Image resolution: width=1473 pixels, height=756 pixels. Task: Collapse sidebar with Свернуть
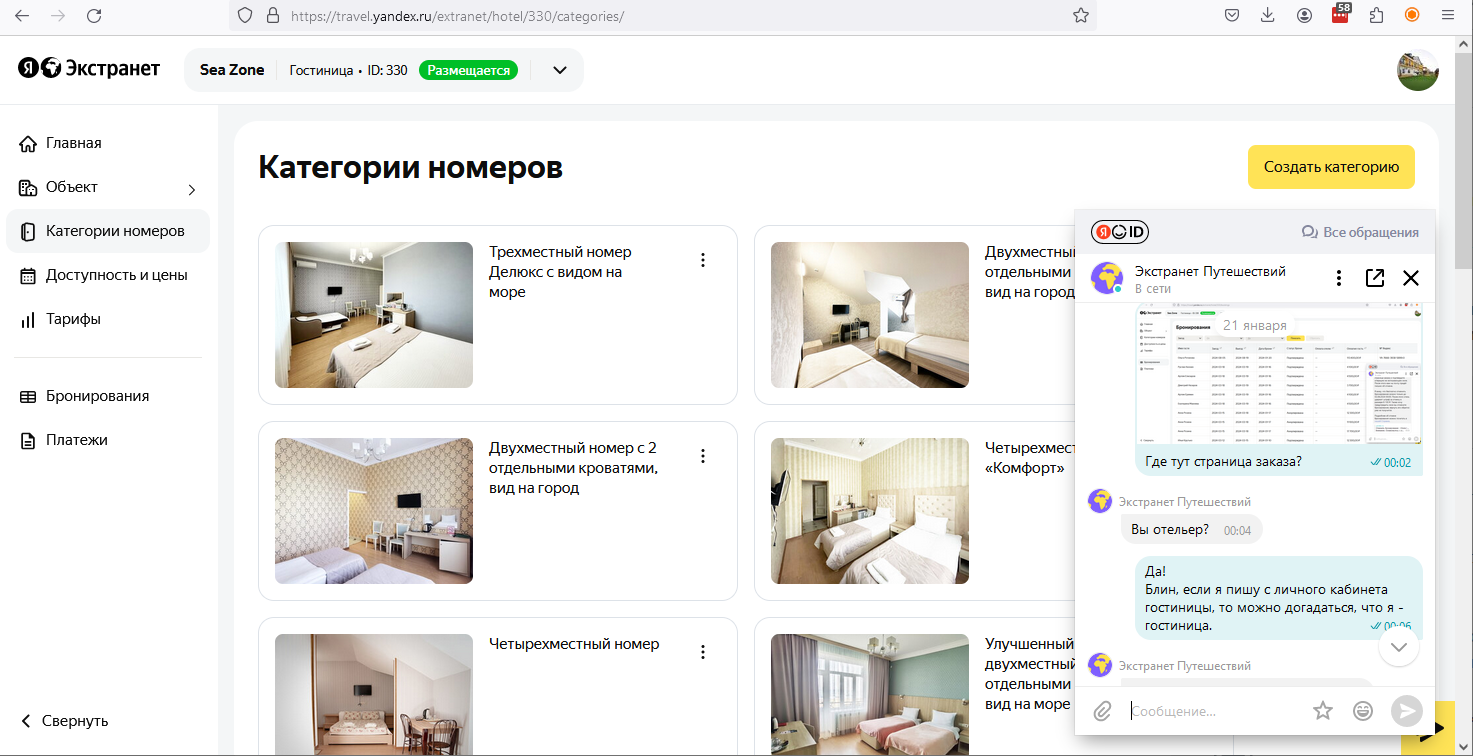(64, 721)
